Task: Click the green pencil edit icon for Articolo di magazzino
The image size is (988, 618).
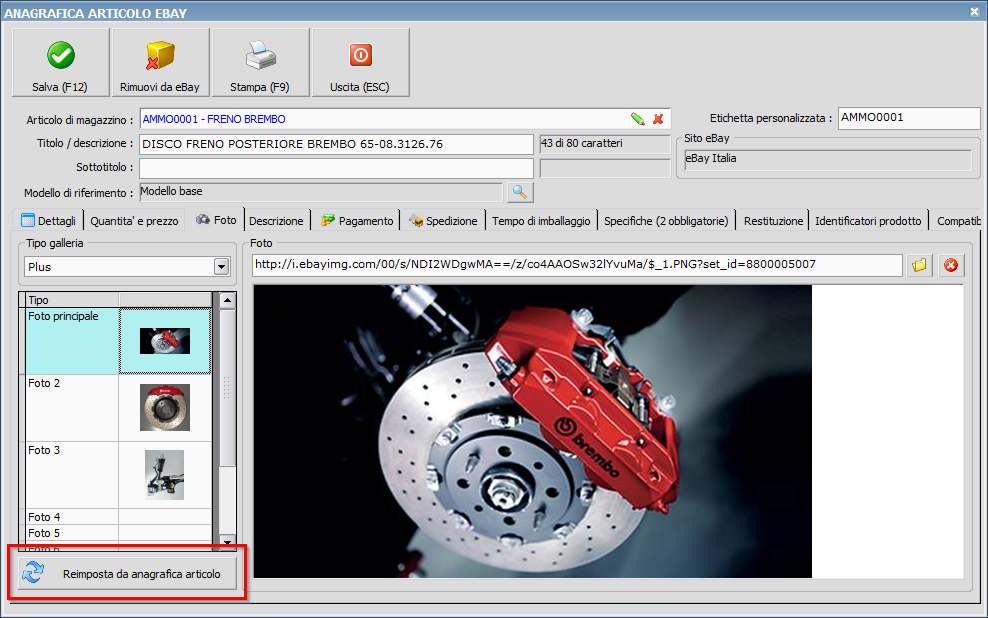Action: click(637, 119)
